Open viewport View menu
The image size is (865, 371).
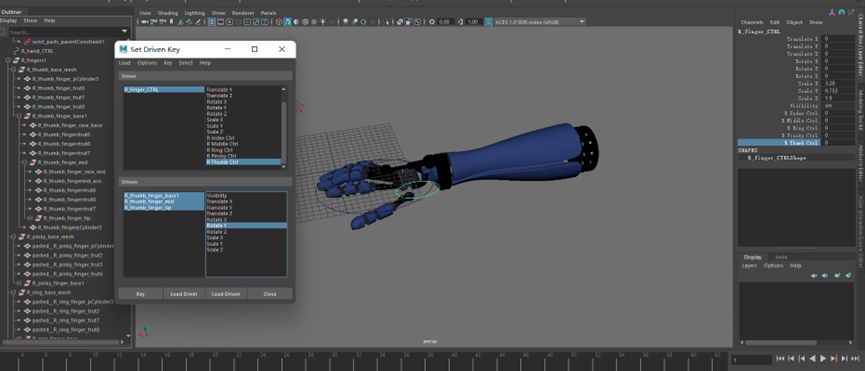pos(145,13)
